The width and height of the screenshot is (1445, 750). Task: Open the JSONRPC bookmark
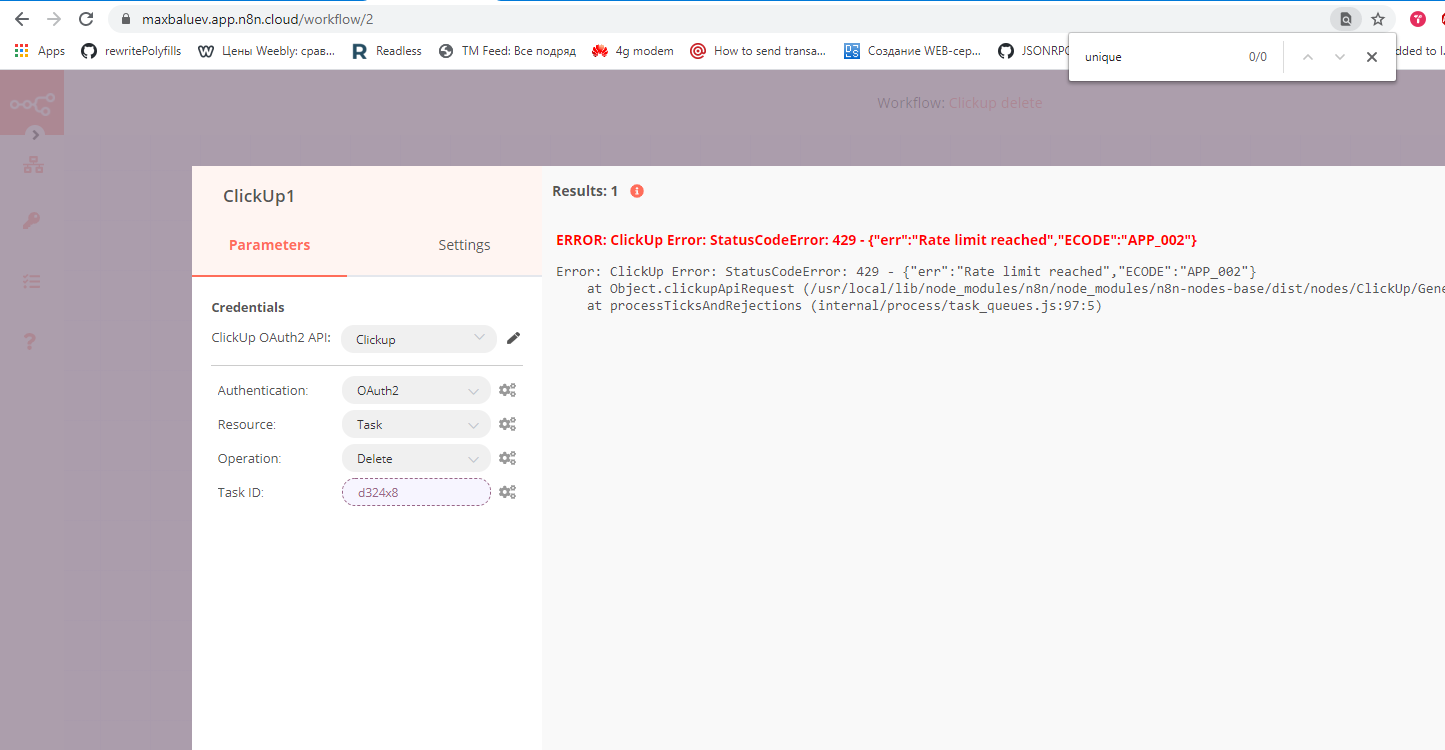click(x=1032, y=51)
